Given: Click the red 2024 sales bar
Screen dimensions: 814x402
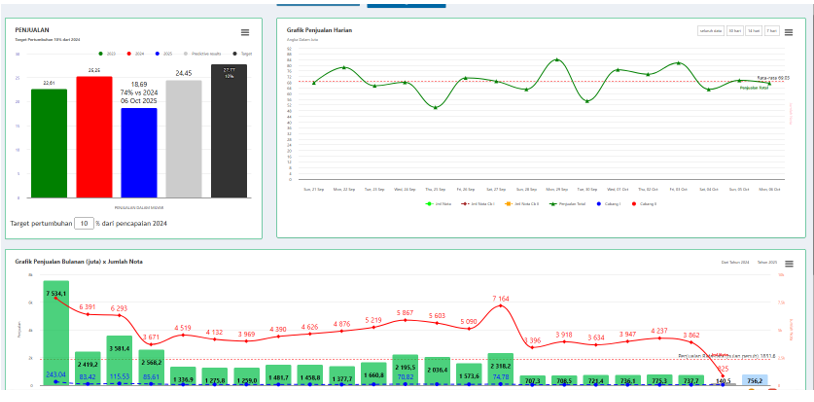Looking at the screenshot, I should point(95,136).
